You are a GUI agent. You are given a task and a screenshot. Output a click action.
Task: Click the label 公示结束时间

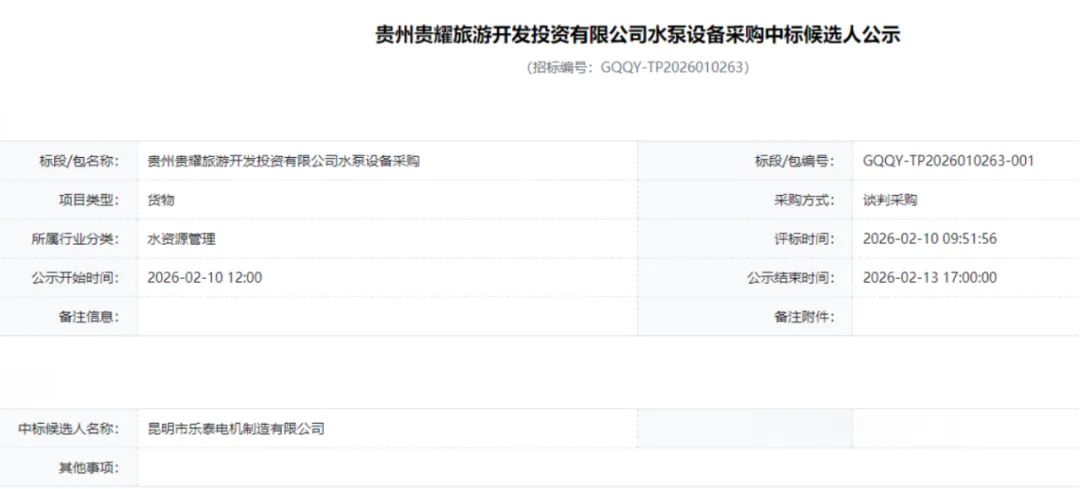[791, 278]
